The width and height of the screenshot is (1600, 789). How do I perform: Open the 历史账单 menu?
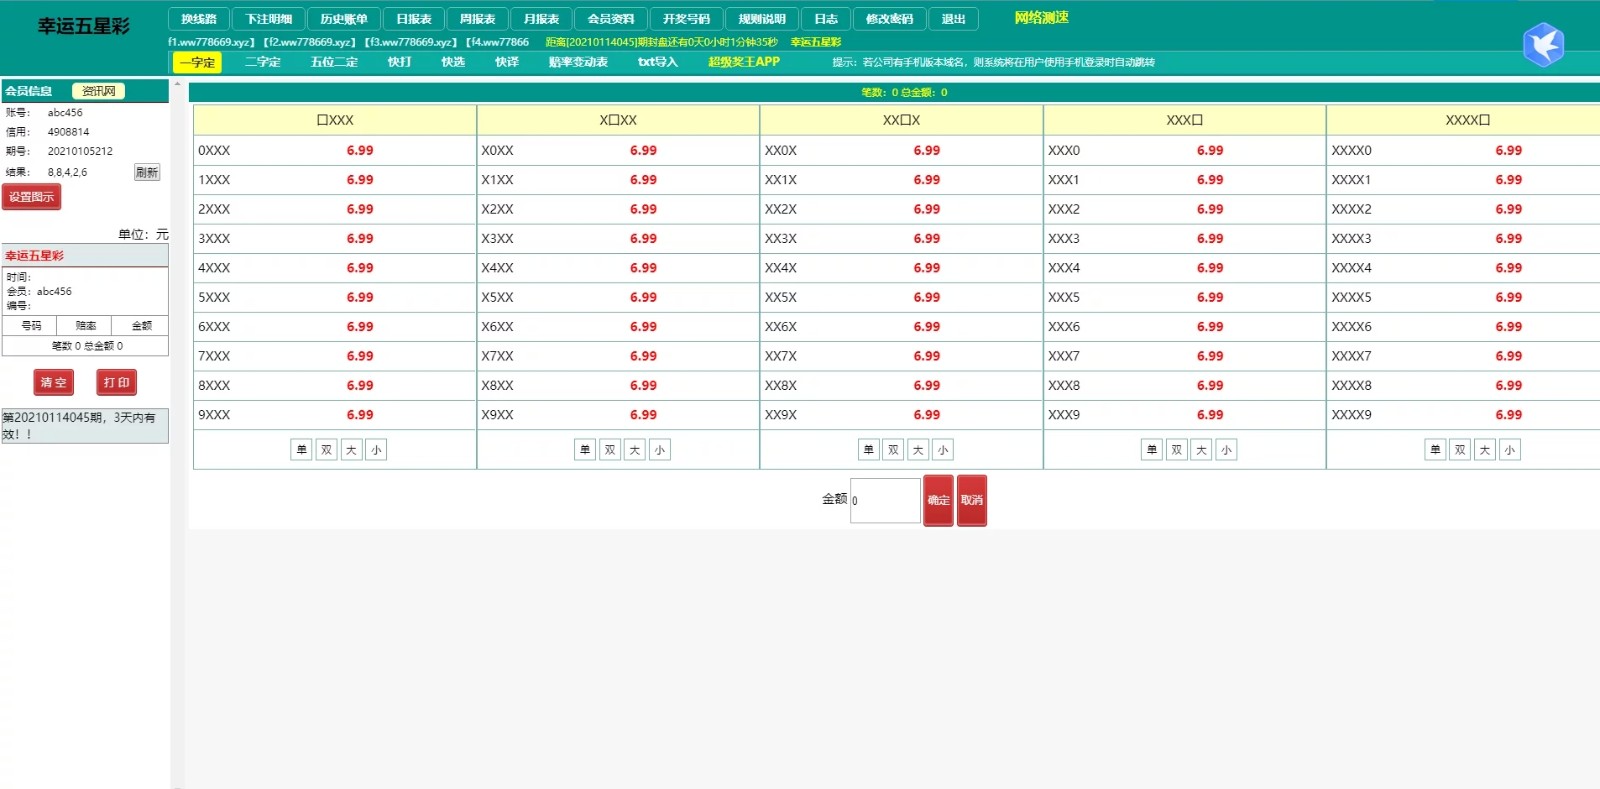point(344,19)
